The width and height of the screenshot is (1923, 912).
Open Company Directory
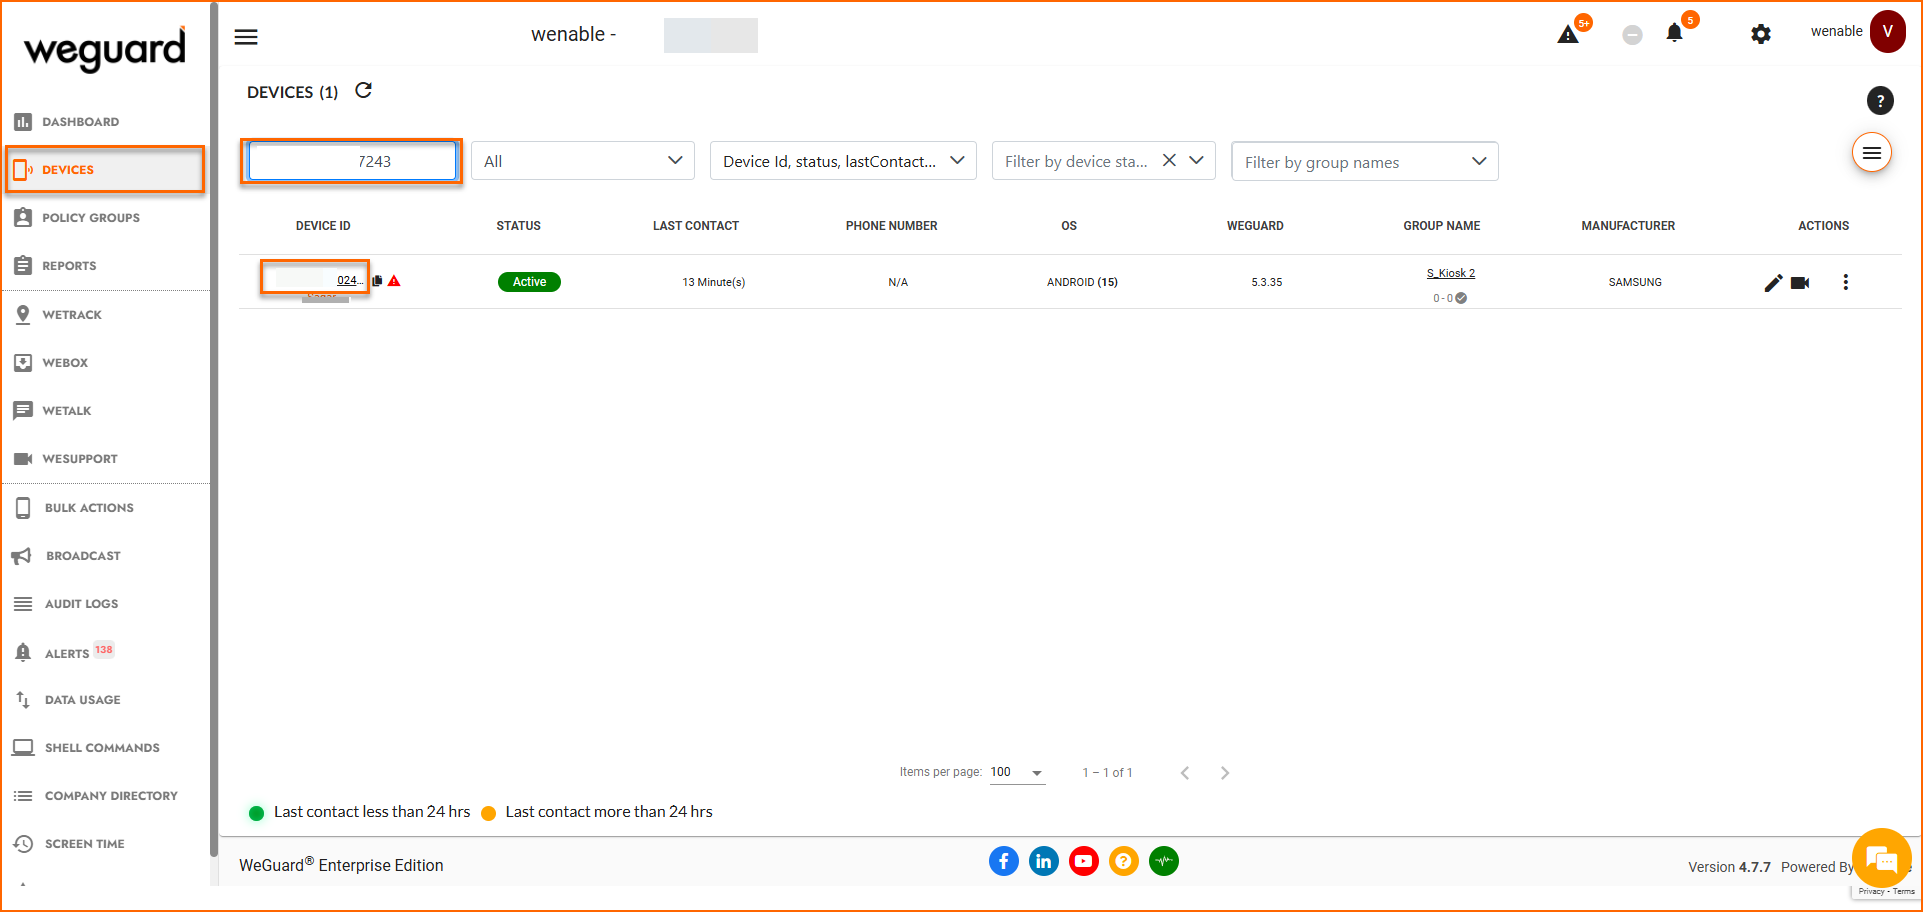111,796
